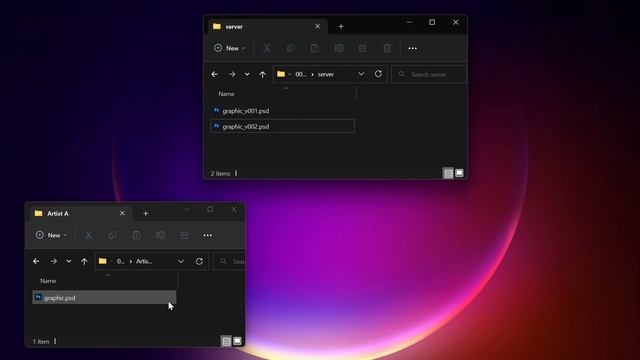Open folder icon dropdown in server address bar

(x=289, y=74)
